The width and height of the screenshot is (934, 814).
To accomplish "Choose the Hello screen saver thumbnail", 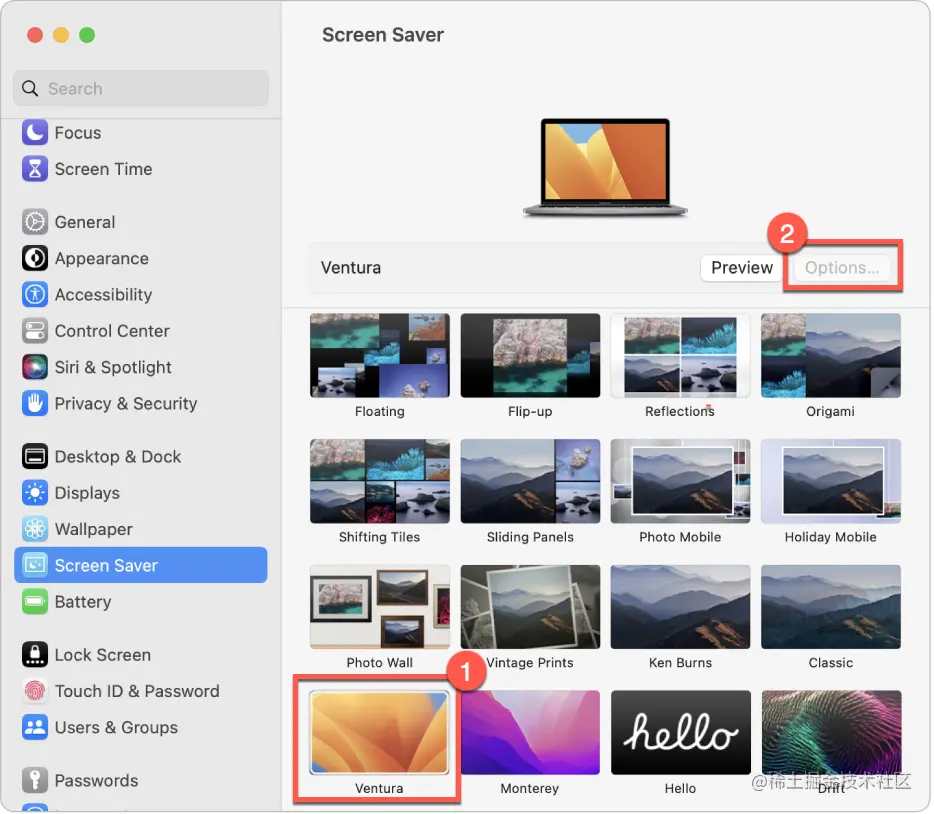I will tap(680, 732).
